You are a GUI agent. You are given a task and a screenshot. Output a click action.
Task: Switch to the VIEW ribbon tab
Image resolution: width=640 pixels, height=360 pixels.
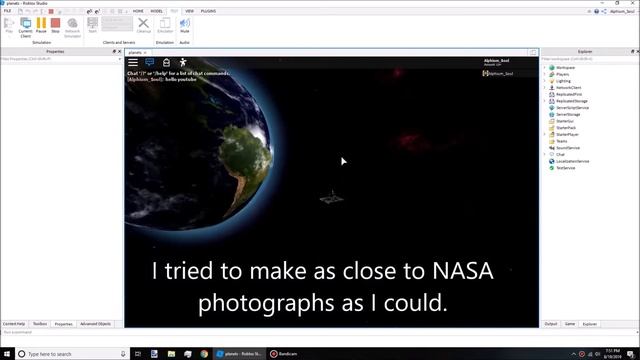click(x=189, y=11)
